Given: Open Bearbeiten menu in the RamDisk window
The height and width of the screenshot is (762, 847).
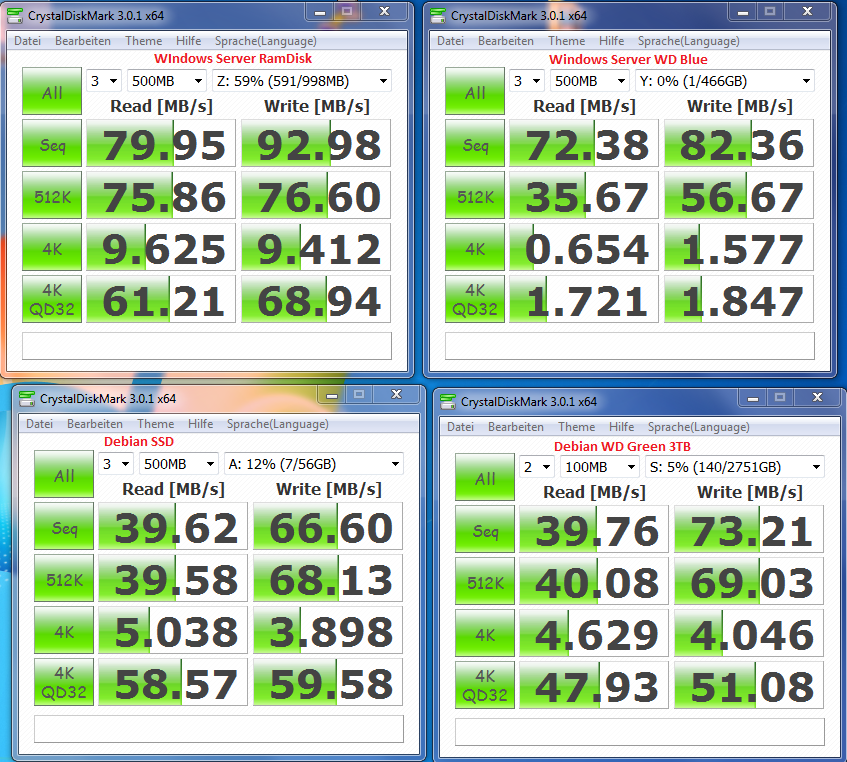Looking at the screenshot, I should click(83, 41).
